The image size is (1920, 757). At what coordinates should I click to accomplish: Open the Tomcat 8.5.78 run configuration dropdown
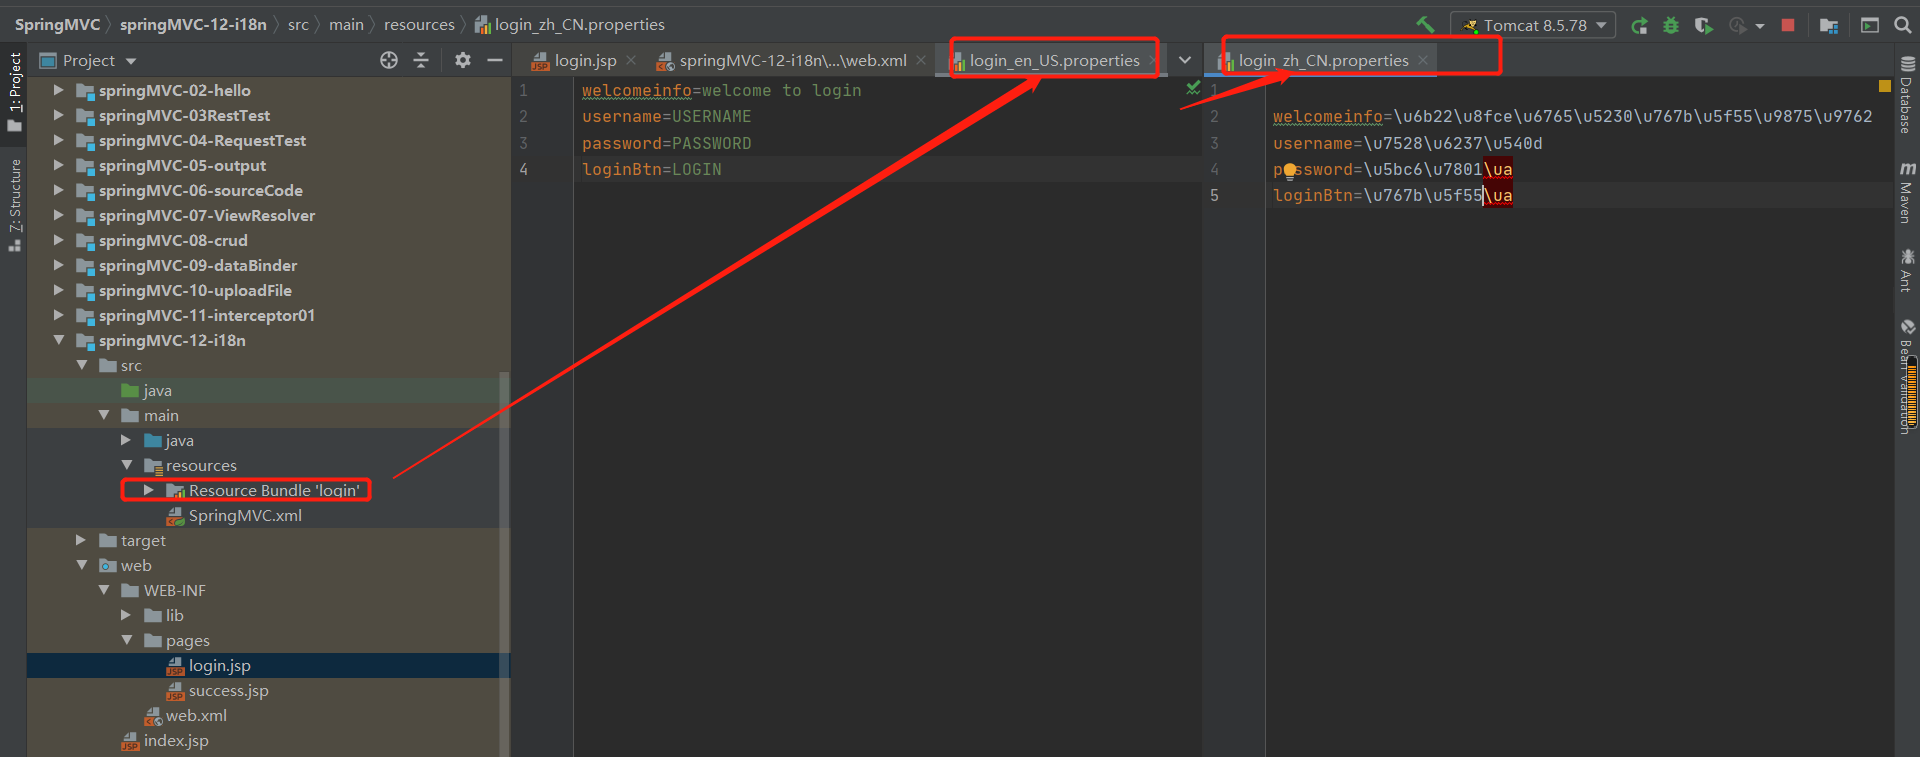coord(1533,25)
